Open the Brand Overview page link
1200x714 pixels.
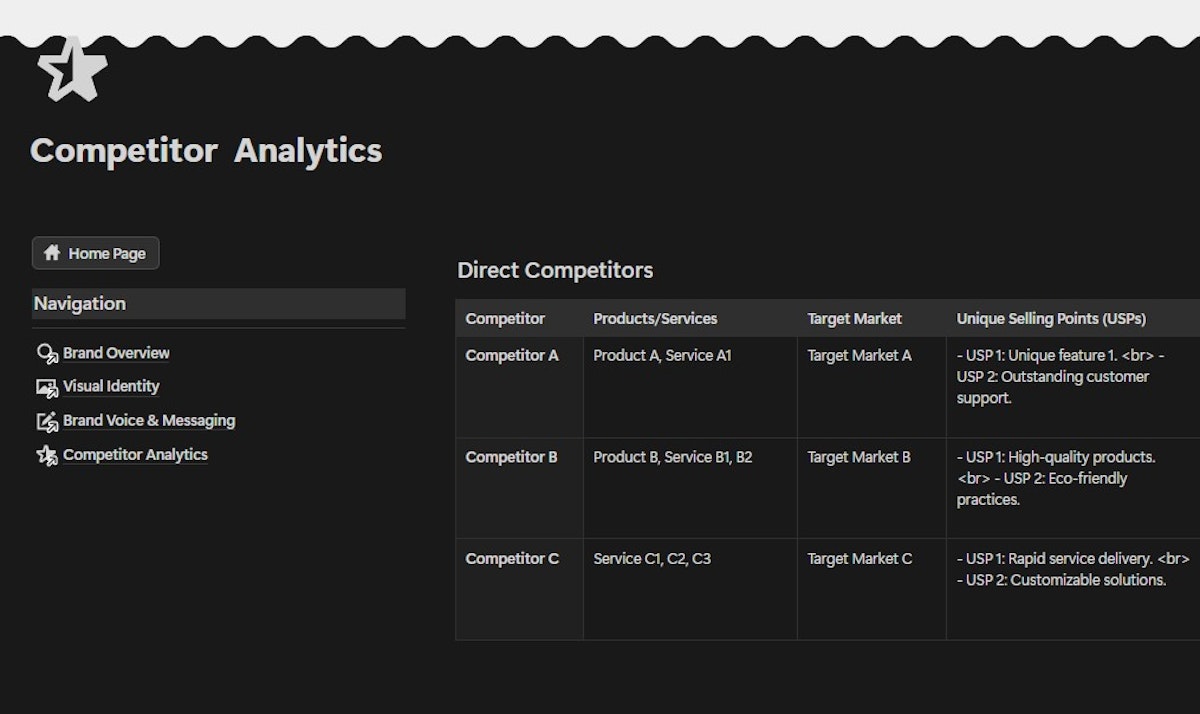tap(116, 353)
